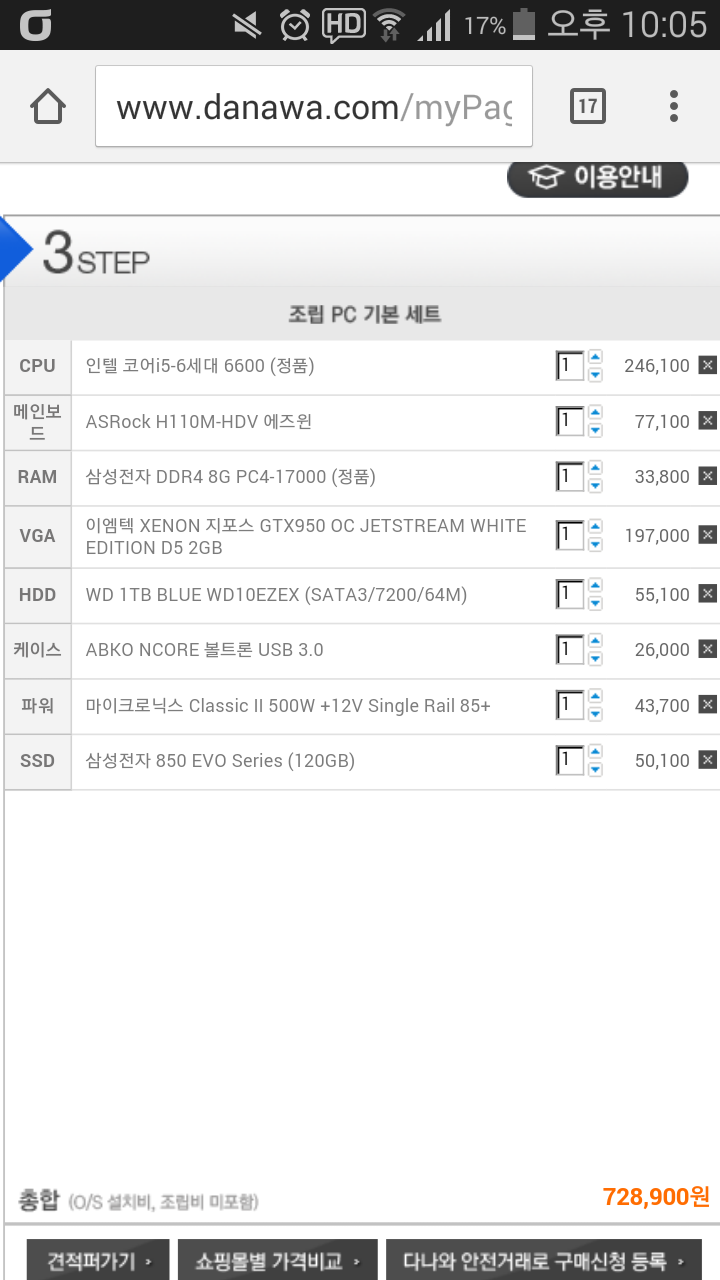
Task: Tap the 이용안내 guide button
Action: click(598, 178)
